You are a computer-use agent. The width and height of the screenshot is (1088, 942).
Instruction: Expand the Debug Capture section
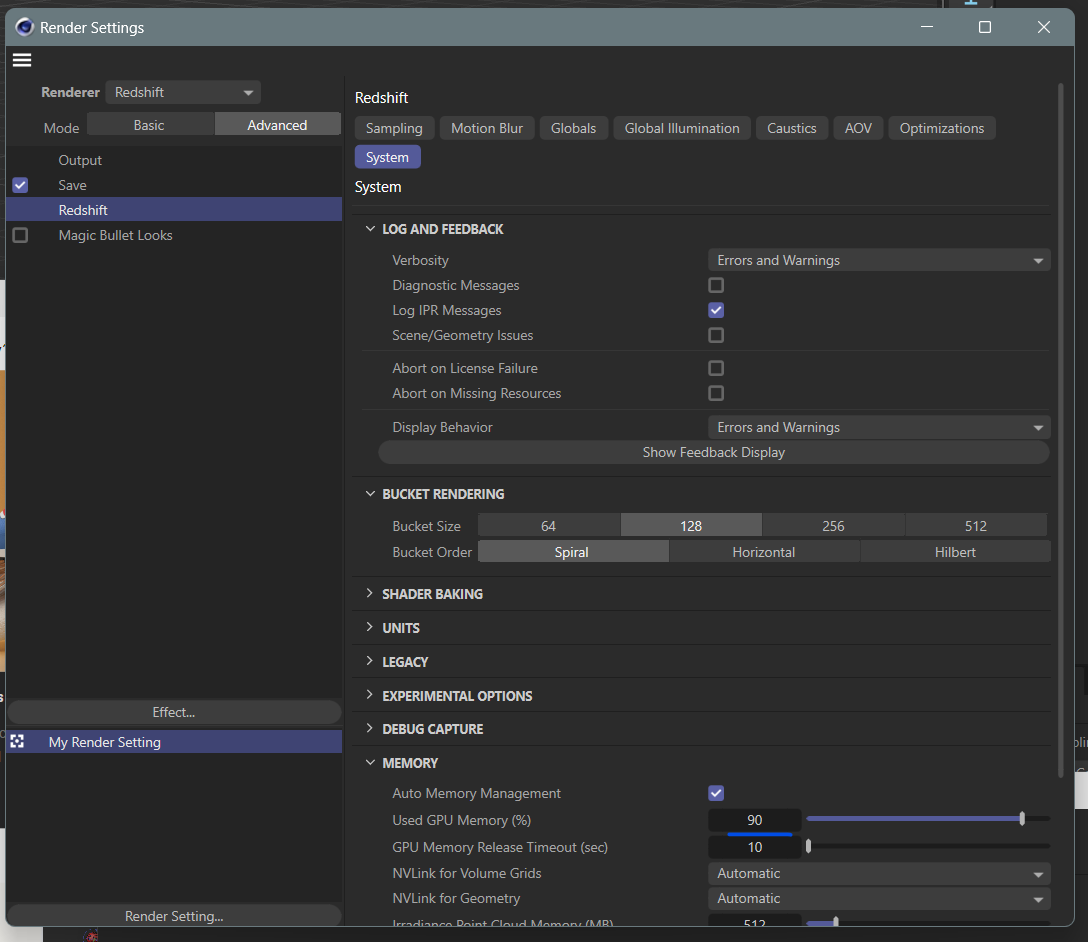pyautogui.click(x=370, y=728)
